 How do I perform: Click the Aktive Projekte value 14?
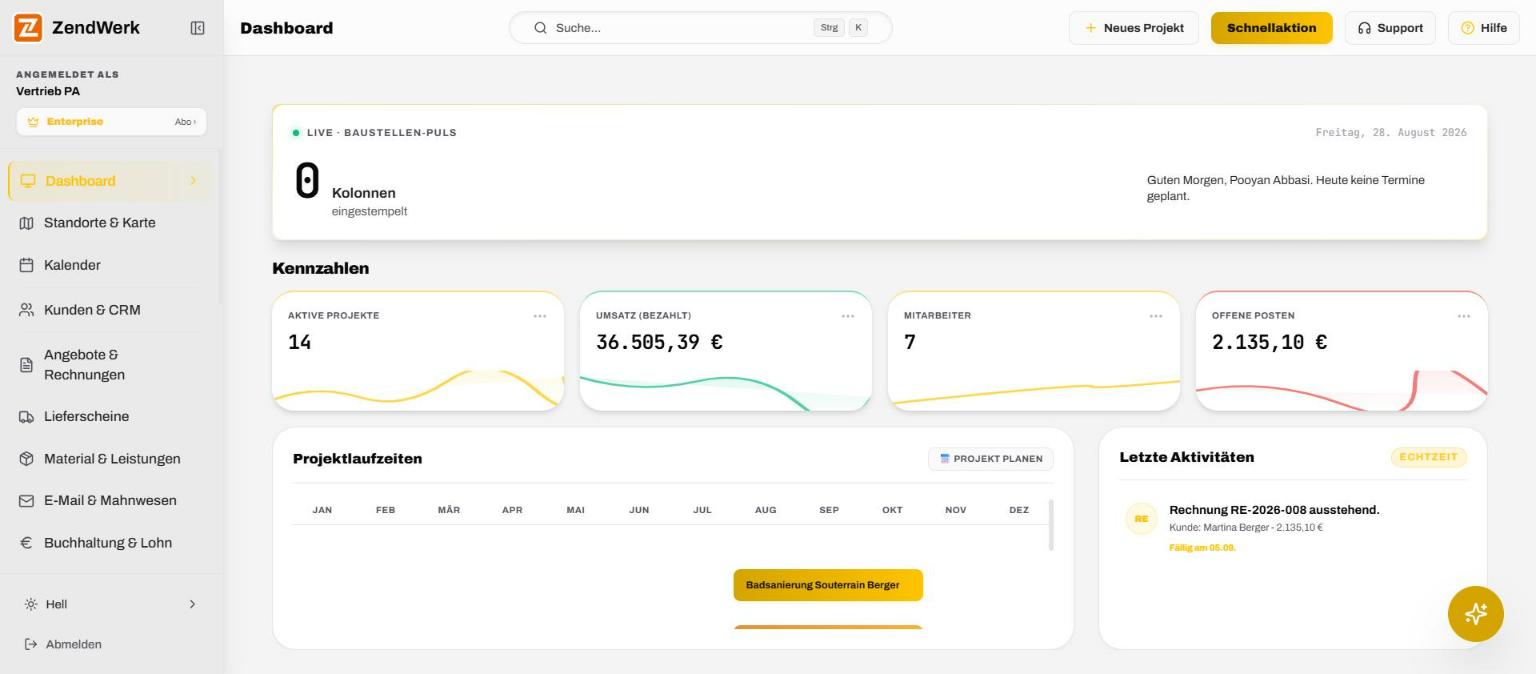[299, 342]
